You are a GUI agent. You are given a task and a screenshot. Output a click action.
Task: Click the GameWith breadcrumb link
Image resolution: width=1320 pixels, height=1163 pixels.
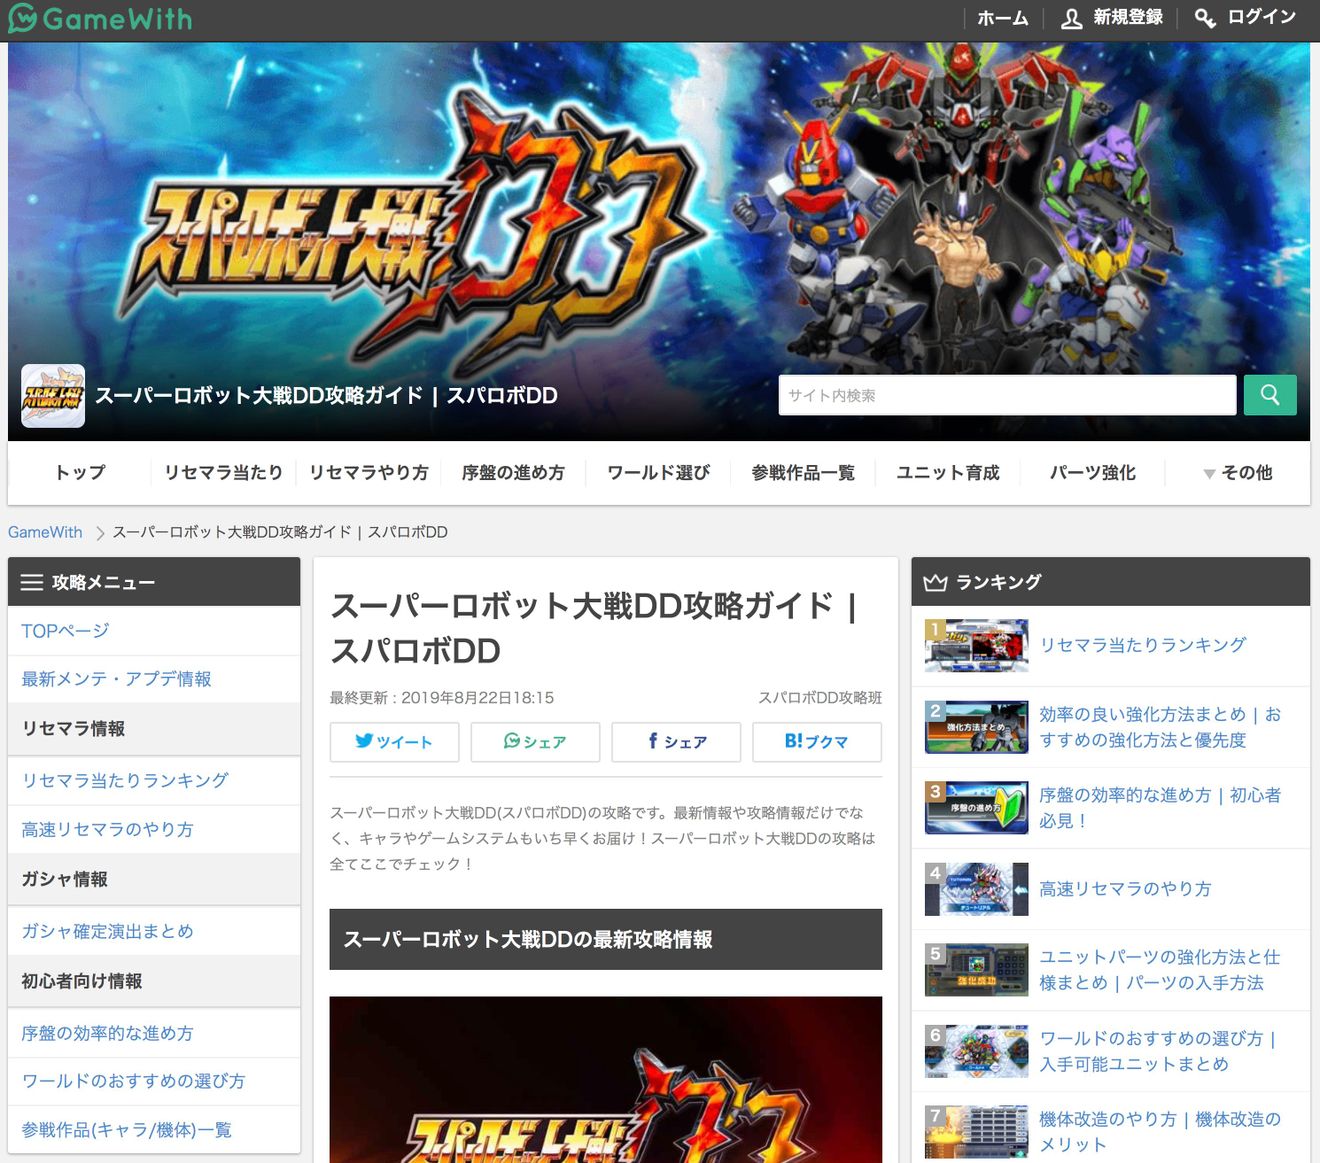coord(45,532)
